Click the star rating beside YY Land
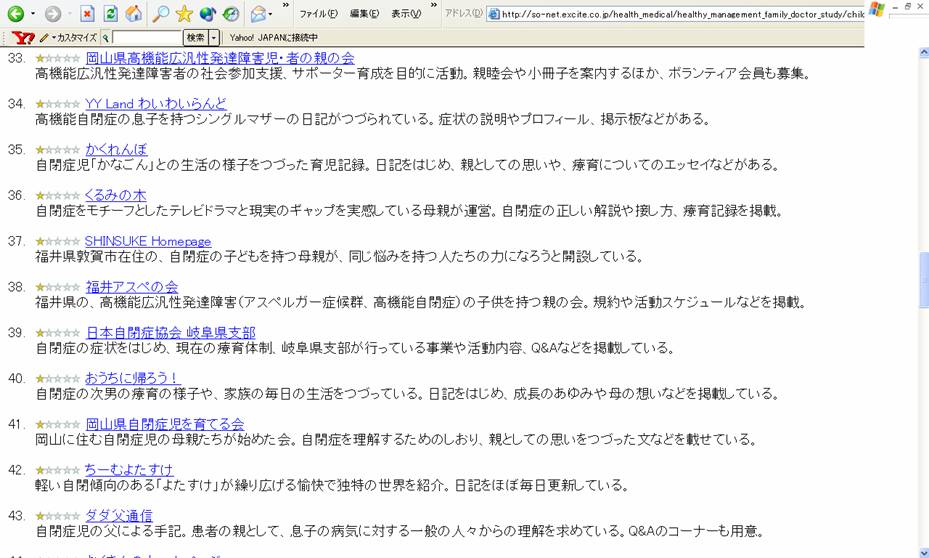This screenshot has width=929, height=558. 57,104
